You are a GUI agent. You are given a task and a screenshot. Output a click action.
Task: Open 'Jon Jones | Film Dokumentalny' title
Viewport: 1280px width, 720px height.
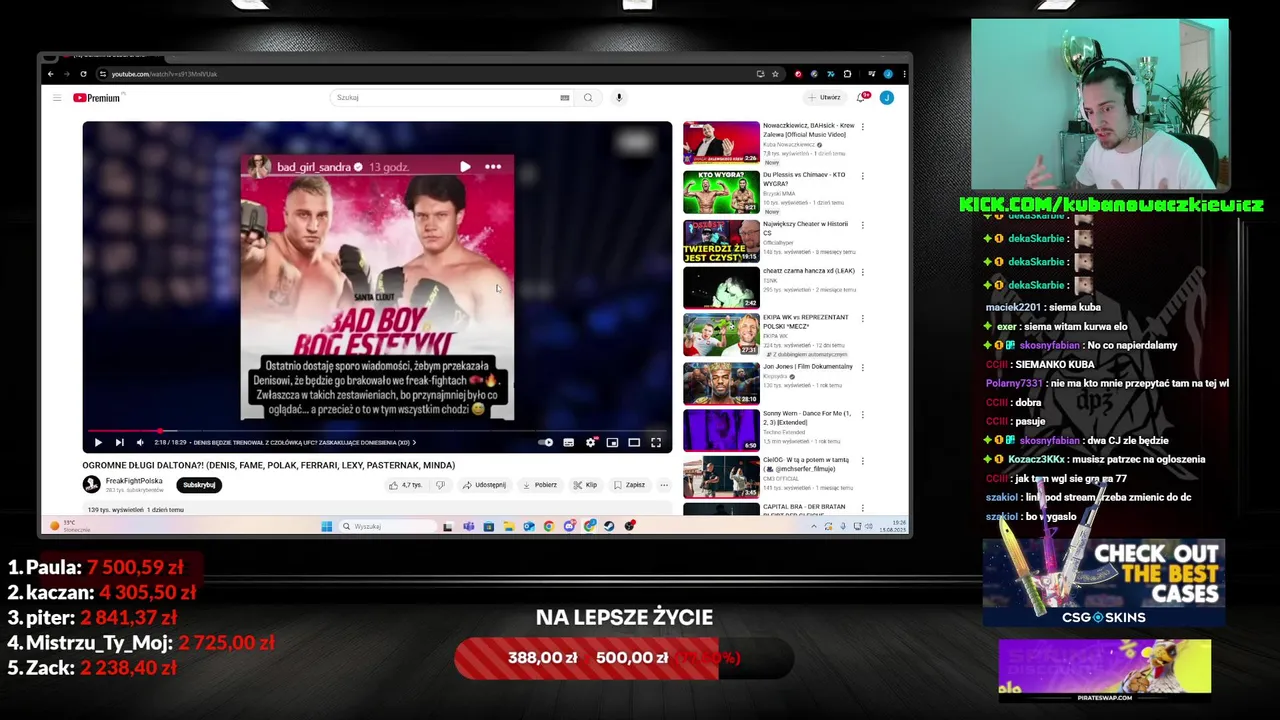pos(808,367)
